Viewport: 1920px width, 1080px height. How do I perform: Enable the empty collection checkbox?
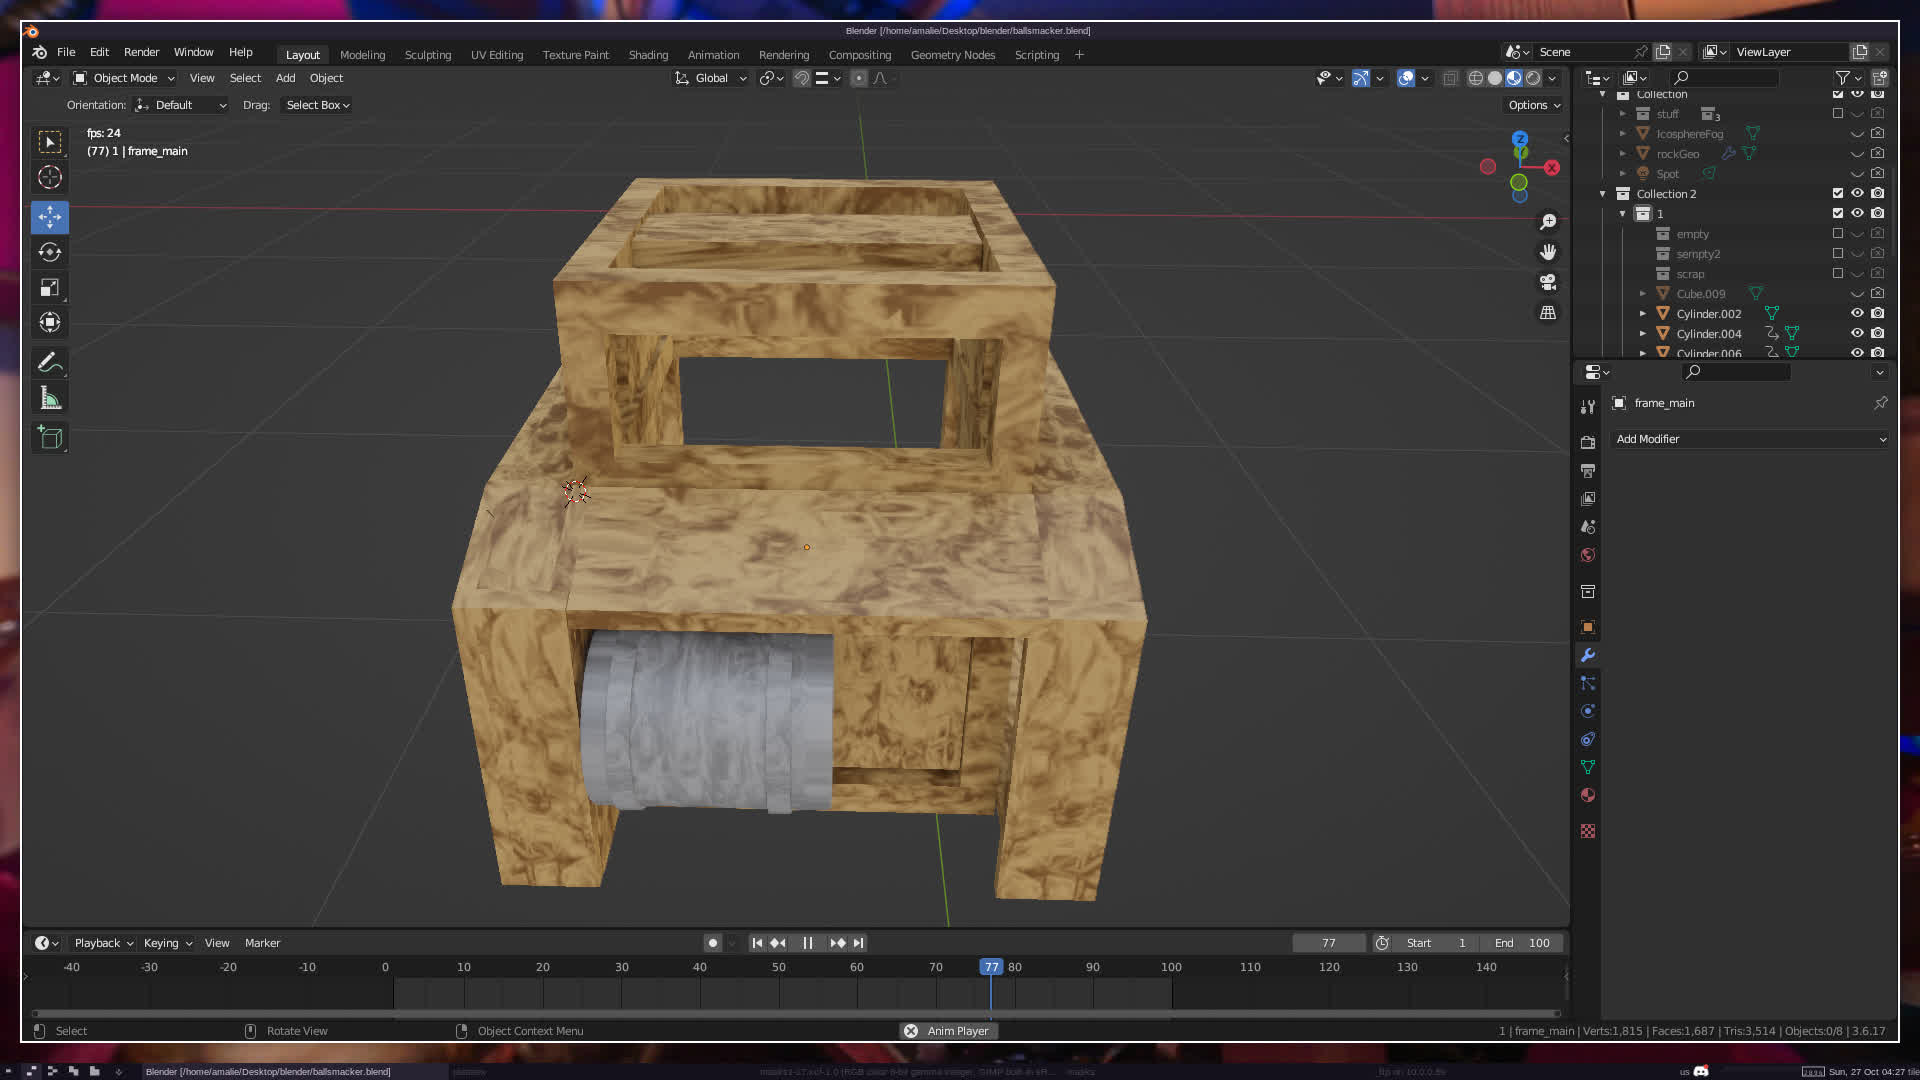click(1838, 233)
